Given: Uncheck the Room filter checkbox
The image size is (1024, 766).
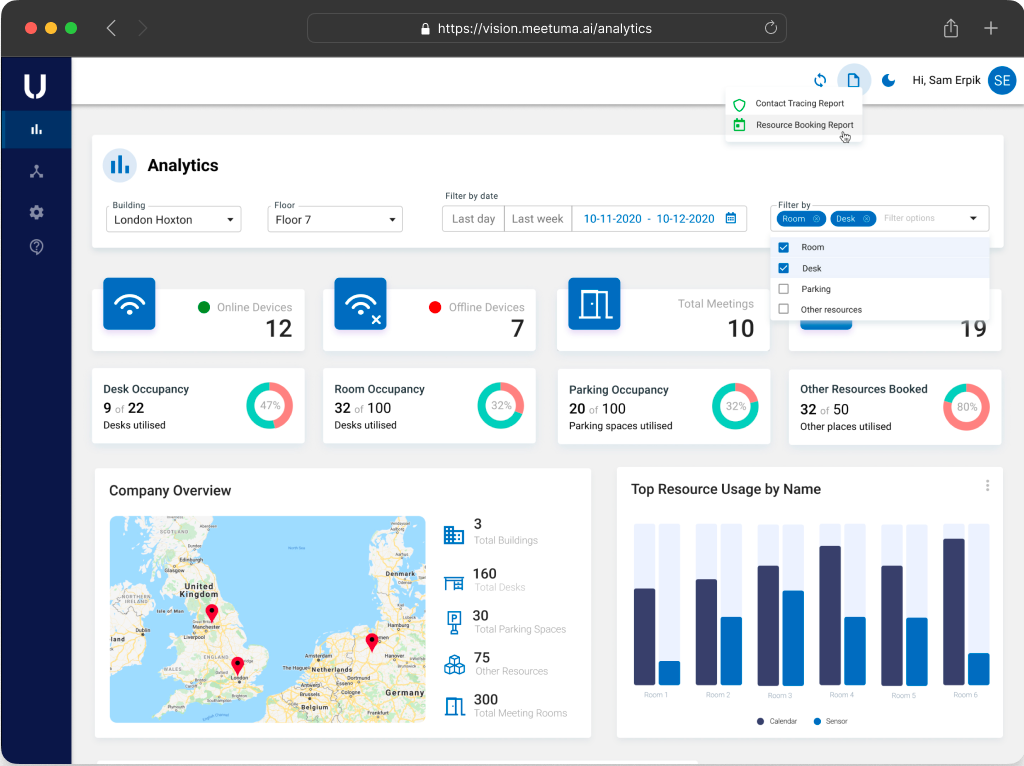Looking at the screenshot, I should click(784, 247).
